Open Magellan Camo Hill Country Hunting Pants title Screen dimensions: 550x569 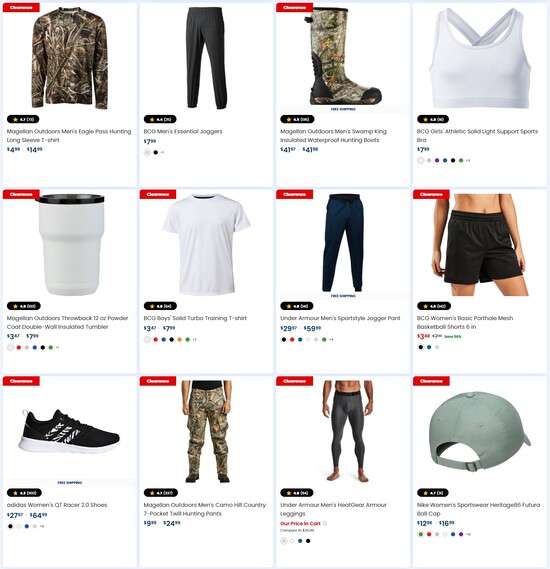point(204,509)
